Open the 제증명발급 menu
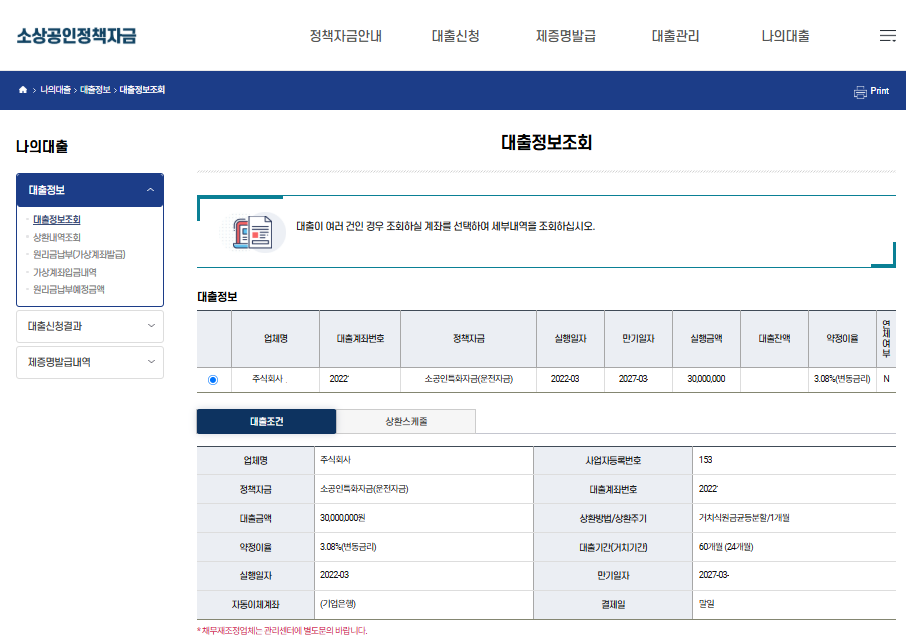The width and height of the screenshot is (906, 643). pos(564,34)
